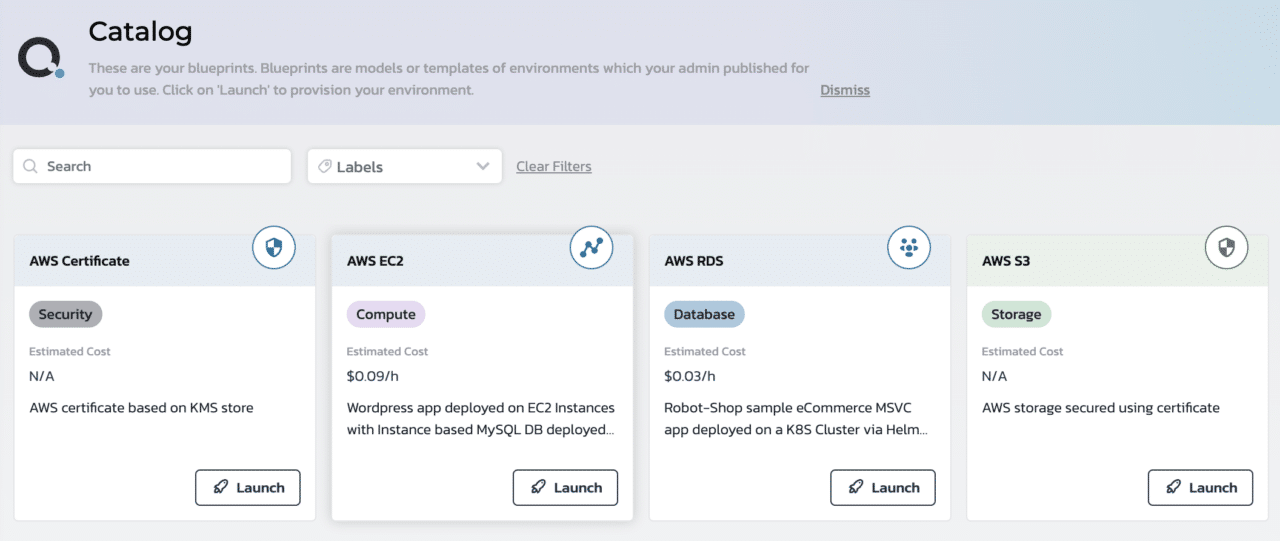1280x541 pixels.
Task: Click the cluster dots icon on AWS RDS card
Action: coord(909,247)
